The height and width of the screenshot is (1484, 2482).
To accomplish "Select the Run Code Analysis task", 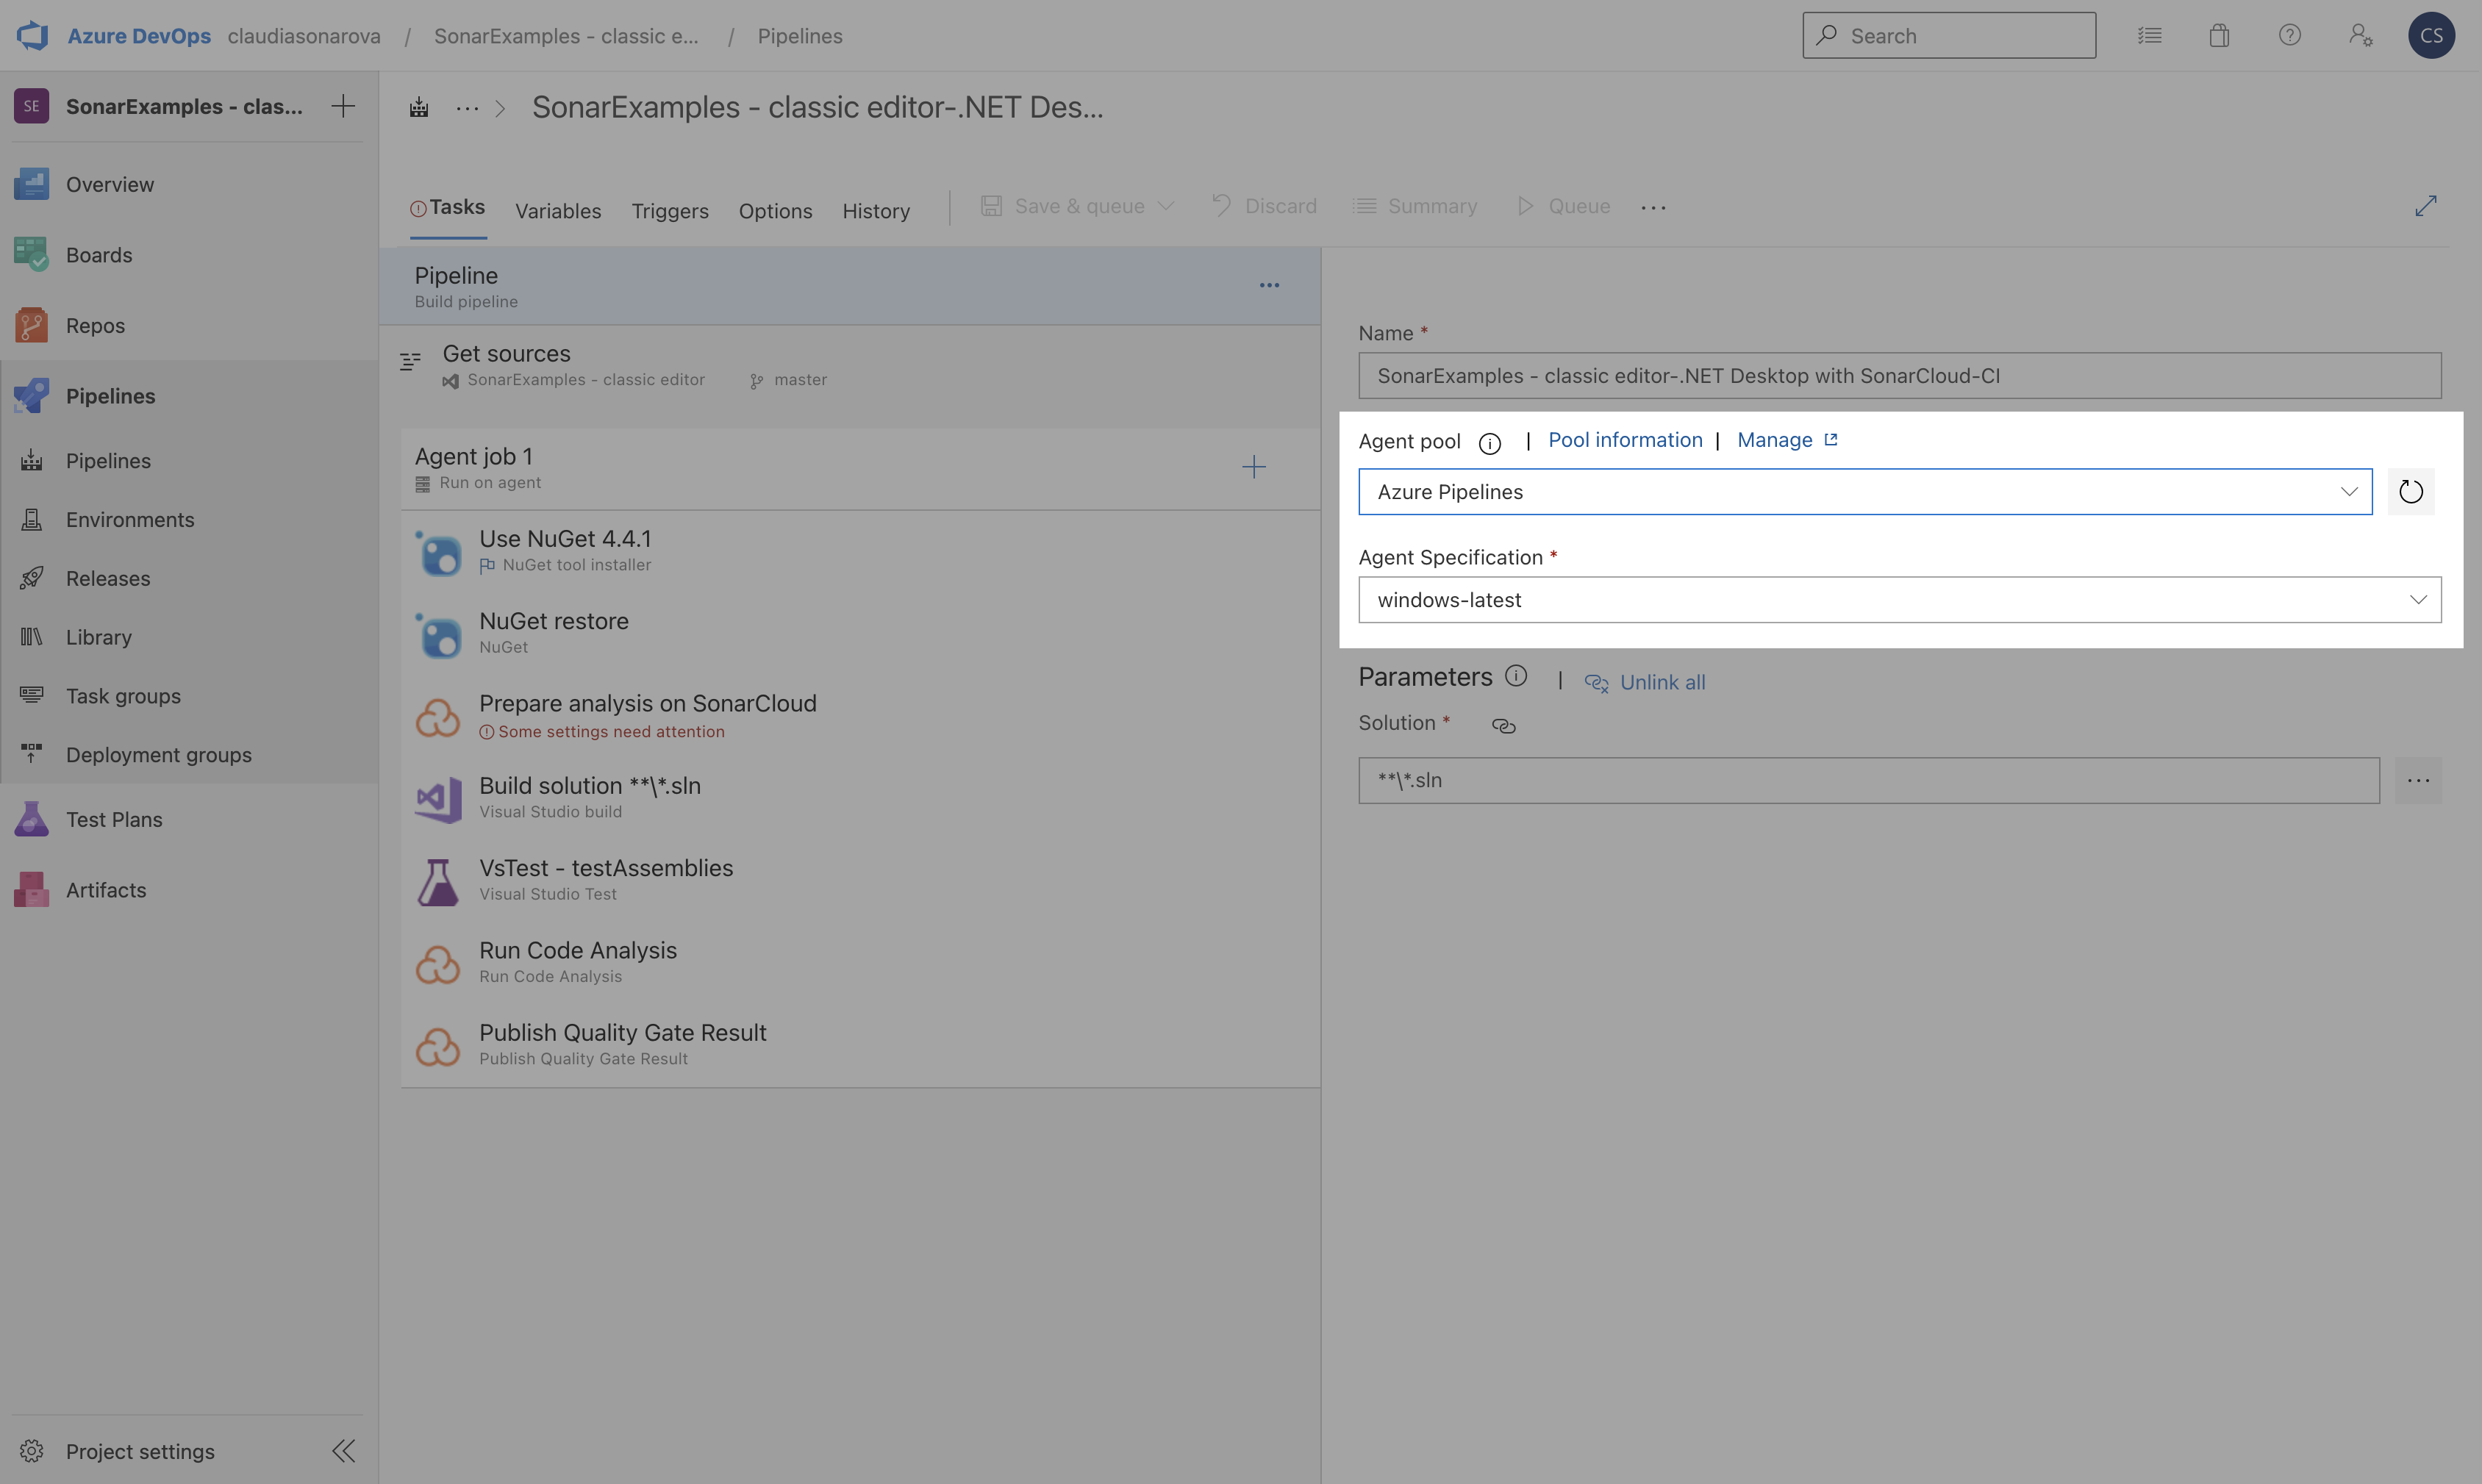I will [860, 964].
